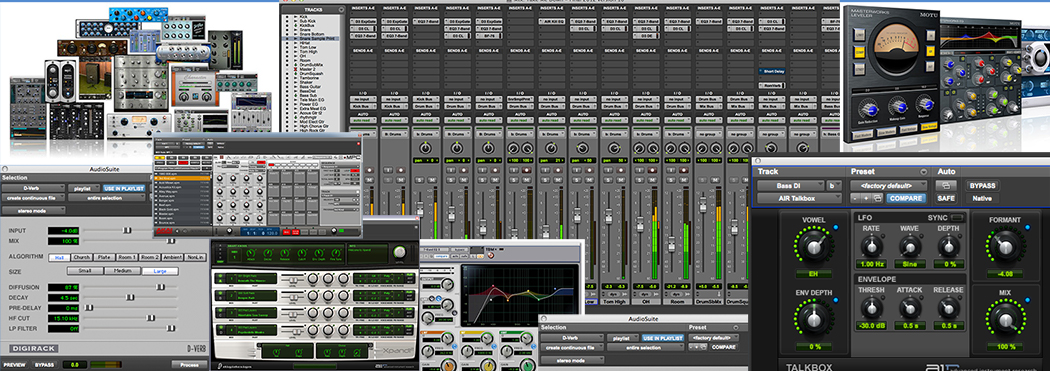Screen dimensions: 1050x371
Task: Click the D-Verb DECAY slider handle
Action: (x=130, y=297)
